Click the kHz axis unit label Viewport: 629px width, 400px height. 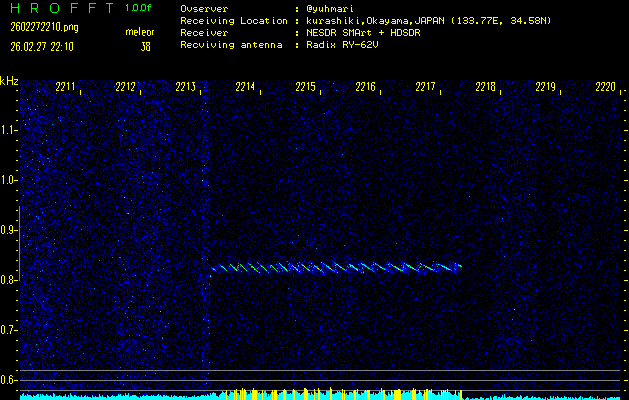(9, 81)
